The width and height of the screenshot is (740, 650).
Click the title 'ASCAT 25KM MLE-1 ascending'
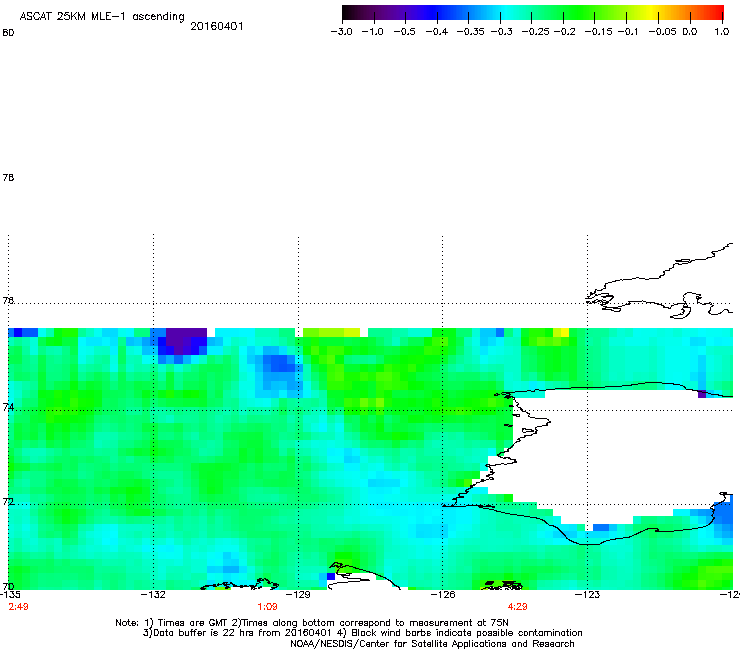102,17
